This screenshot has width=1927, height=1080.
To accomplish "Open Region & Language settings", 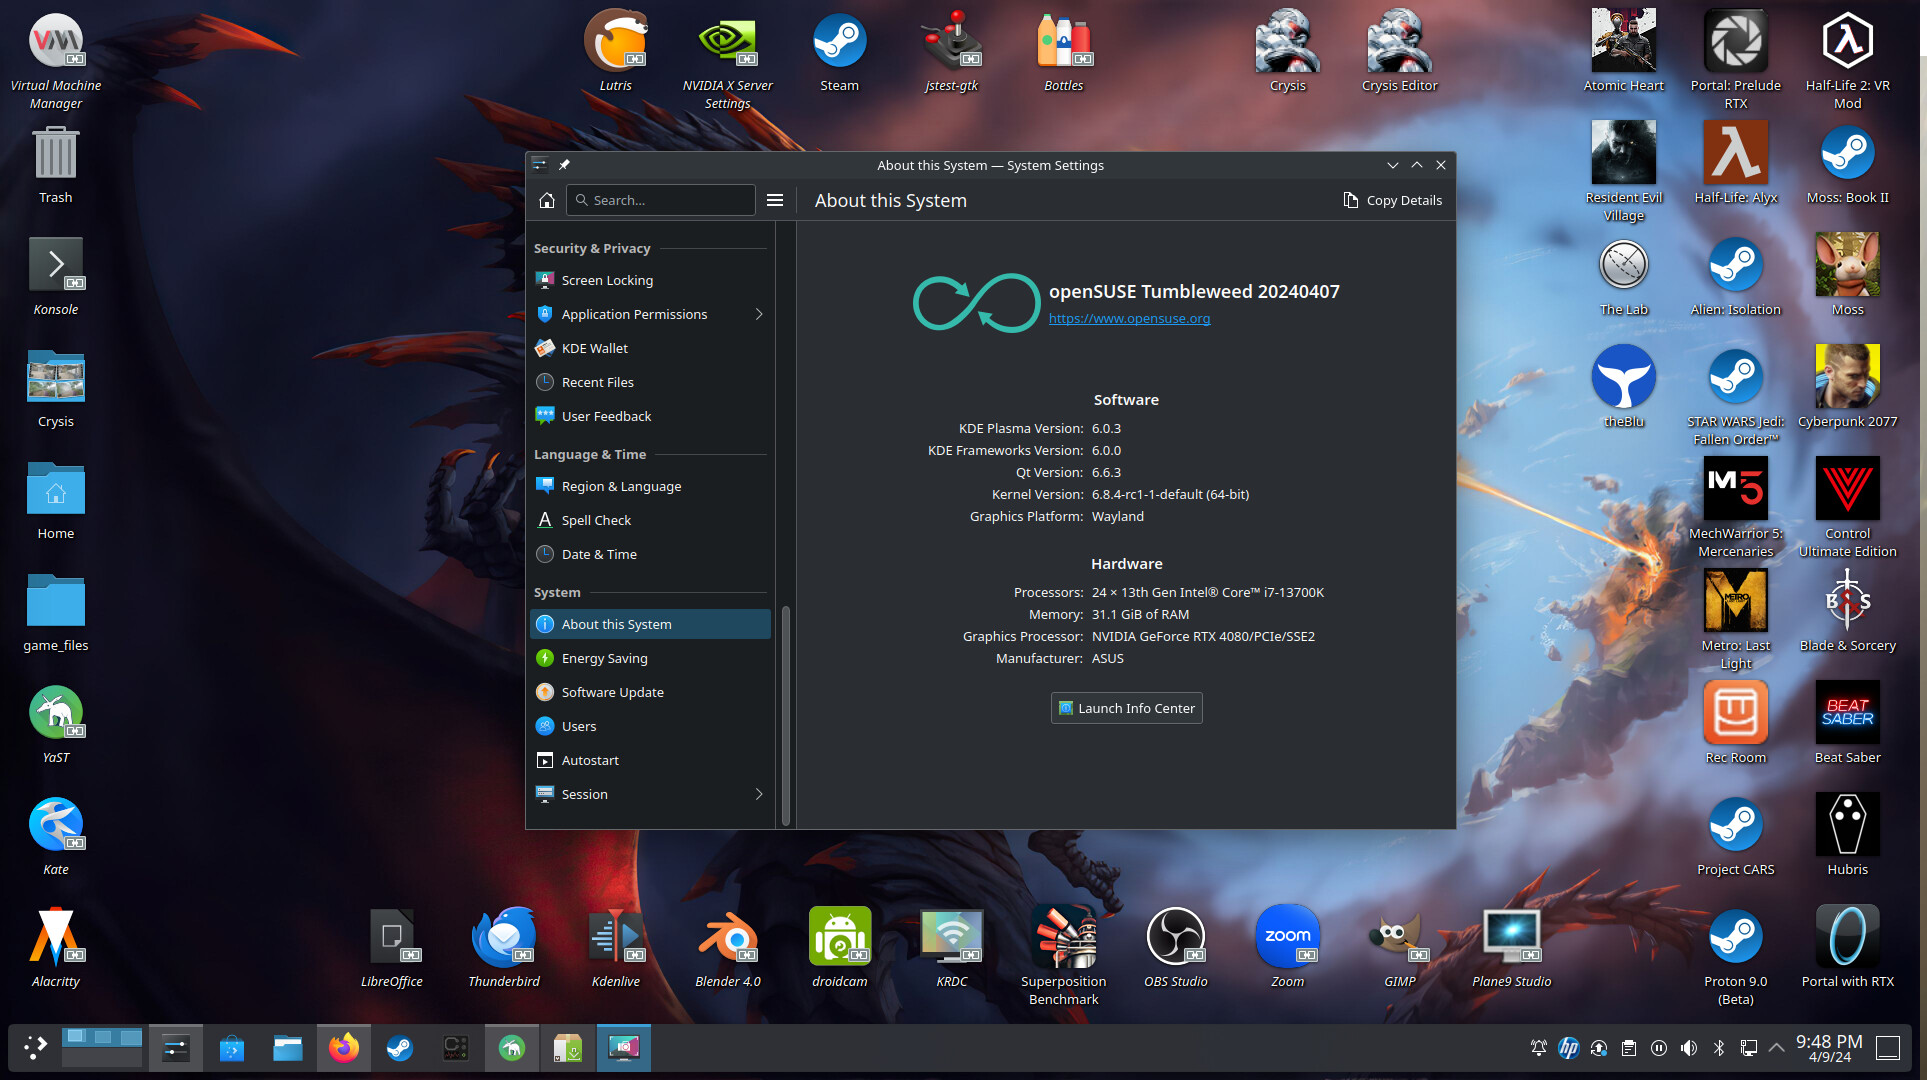I will (621, 486).
